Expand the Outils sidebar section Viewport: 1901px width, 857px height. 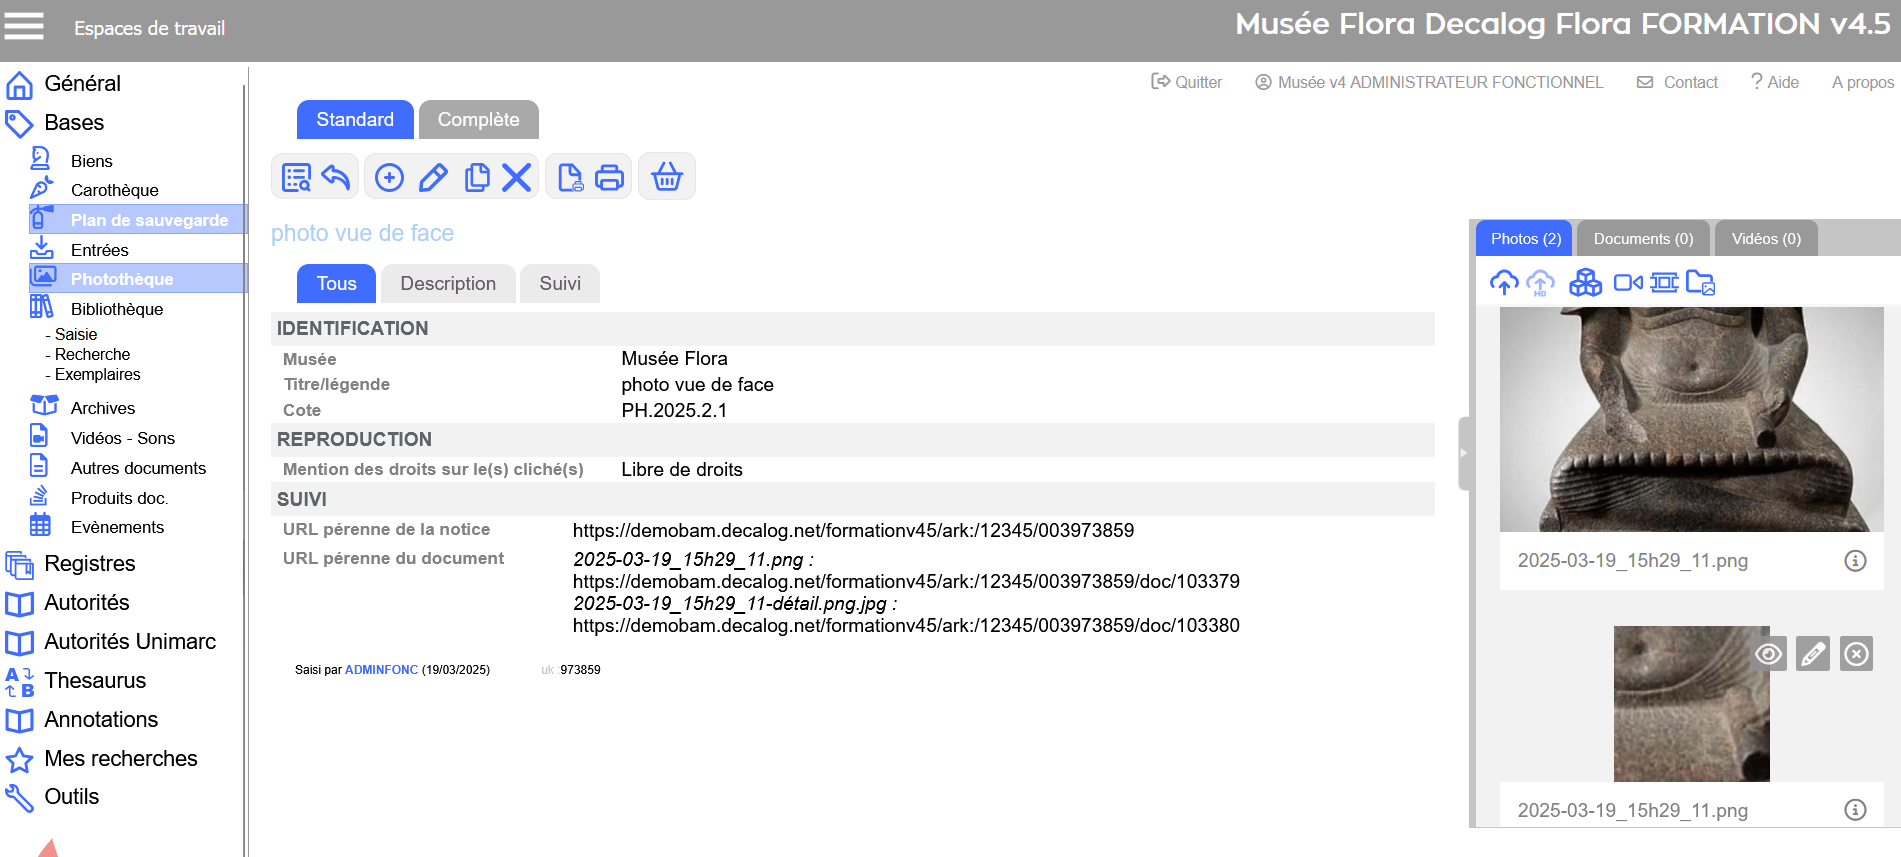(72, 797)
